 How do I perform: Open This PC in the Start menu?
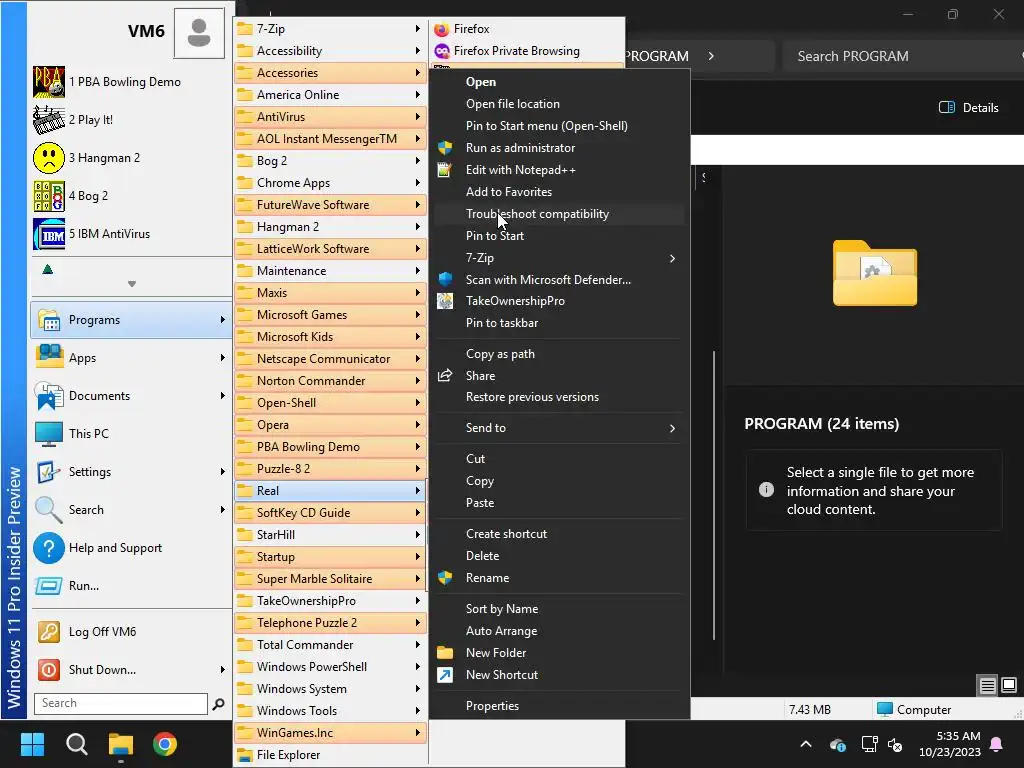[131, 434]
